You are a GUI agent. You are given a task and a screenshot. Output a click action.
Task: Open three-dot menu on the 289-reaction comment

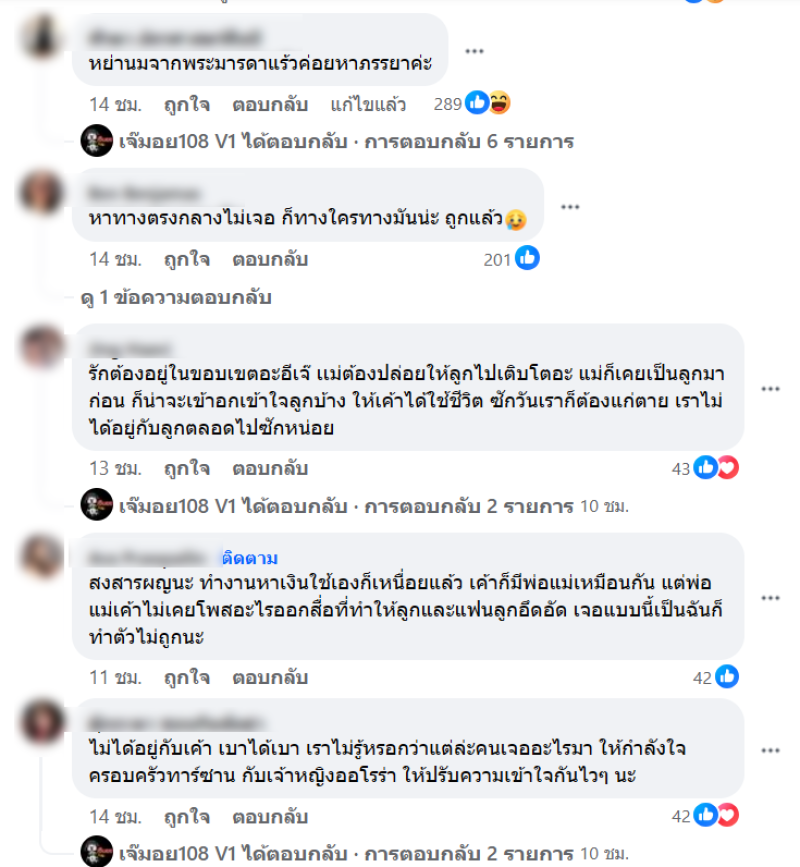[474, 51]
